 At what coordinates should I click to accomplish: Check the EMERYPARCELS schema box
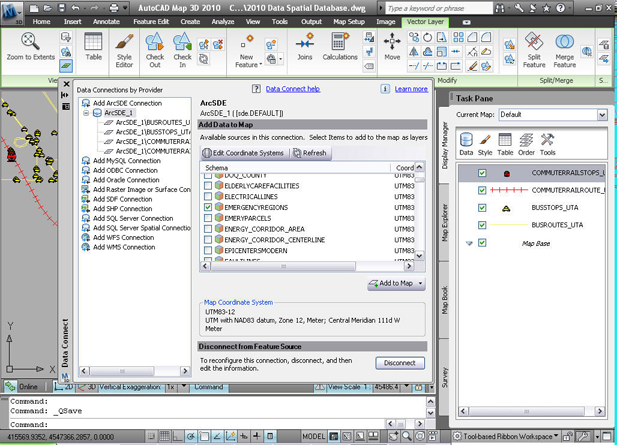click(208, 218)
